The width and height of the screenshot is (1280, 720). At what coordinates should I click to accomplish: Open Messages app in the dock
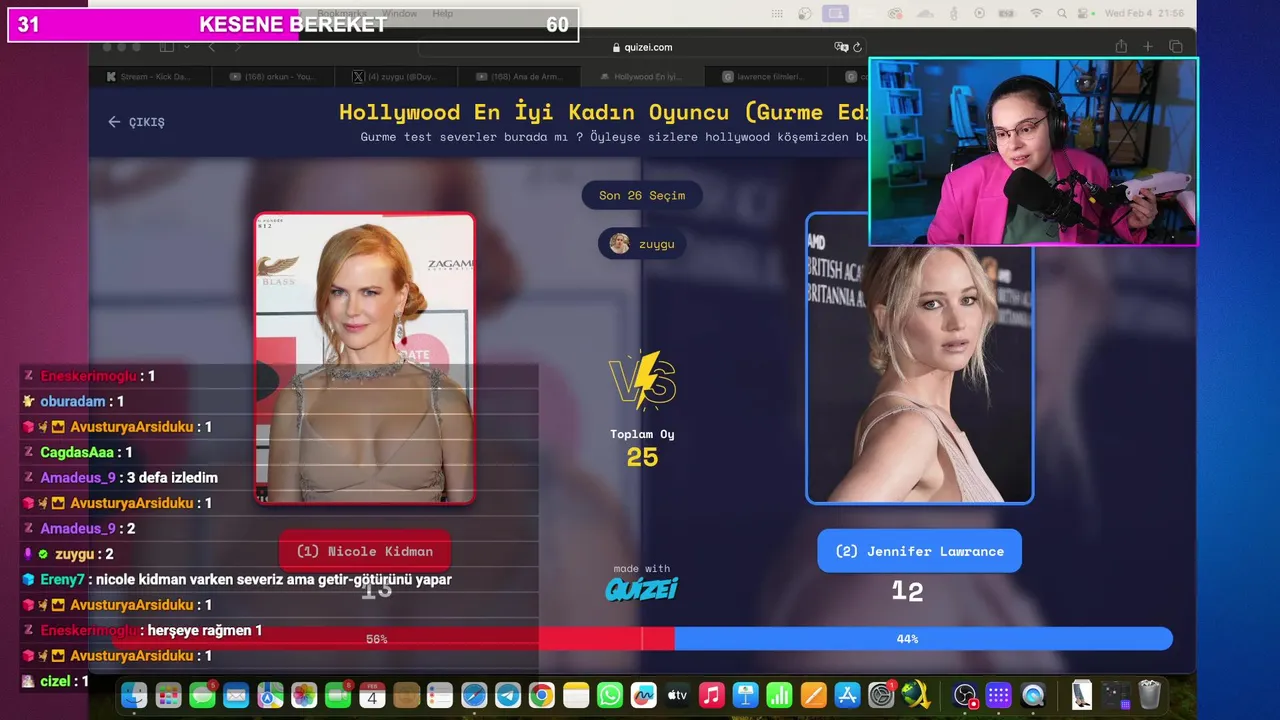(202, 695)
